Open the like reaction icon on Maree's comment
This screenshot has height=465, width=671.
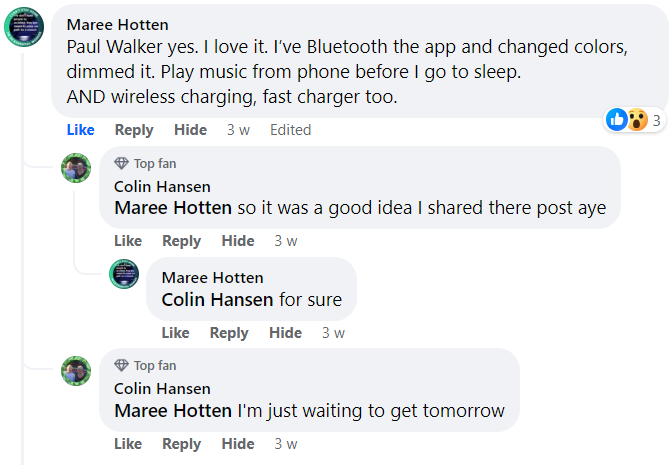click(x=617, y=121)
